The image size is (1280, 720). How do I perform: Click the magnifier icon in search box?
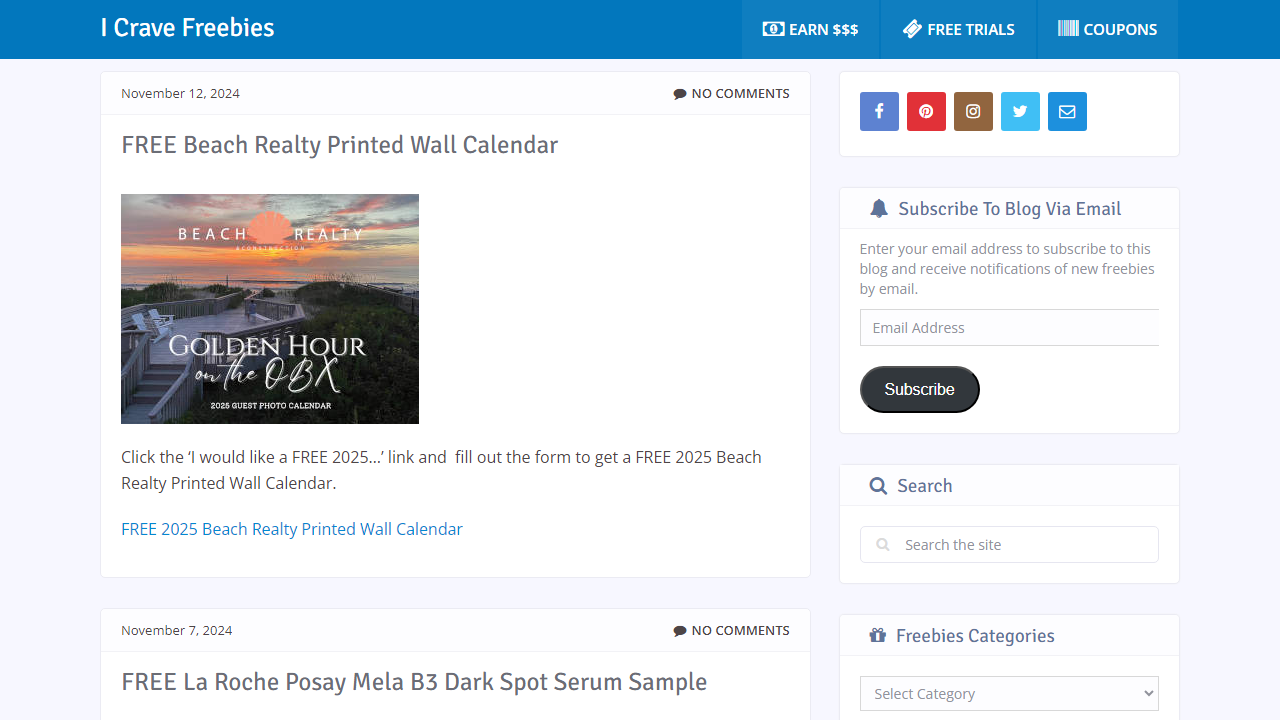click(883, 545)
